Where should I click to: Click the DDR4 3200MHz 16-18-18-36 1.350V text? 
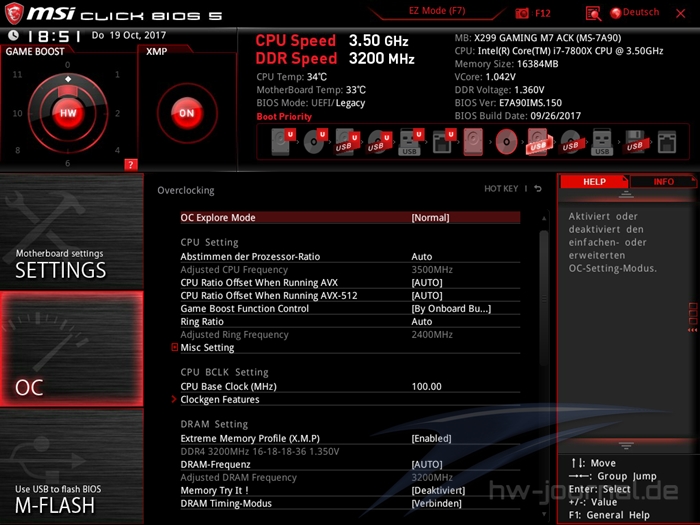260,451
